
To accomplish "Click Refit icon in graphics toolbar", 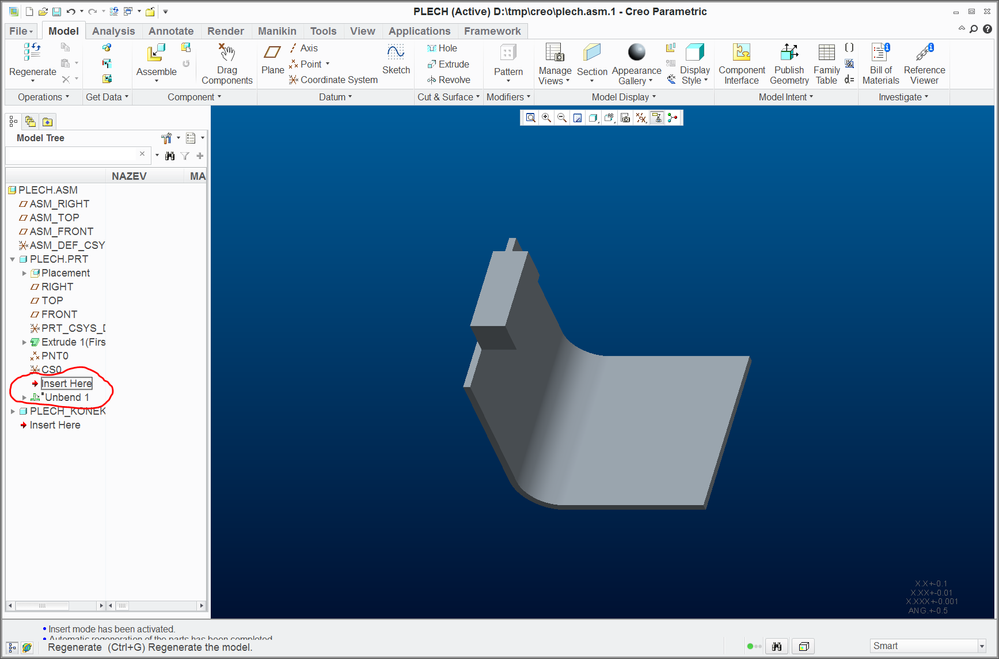I will [x=530, y=118].
